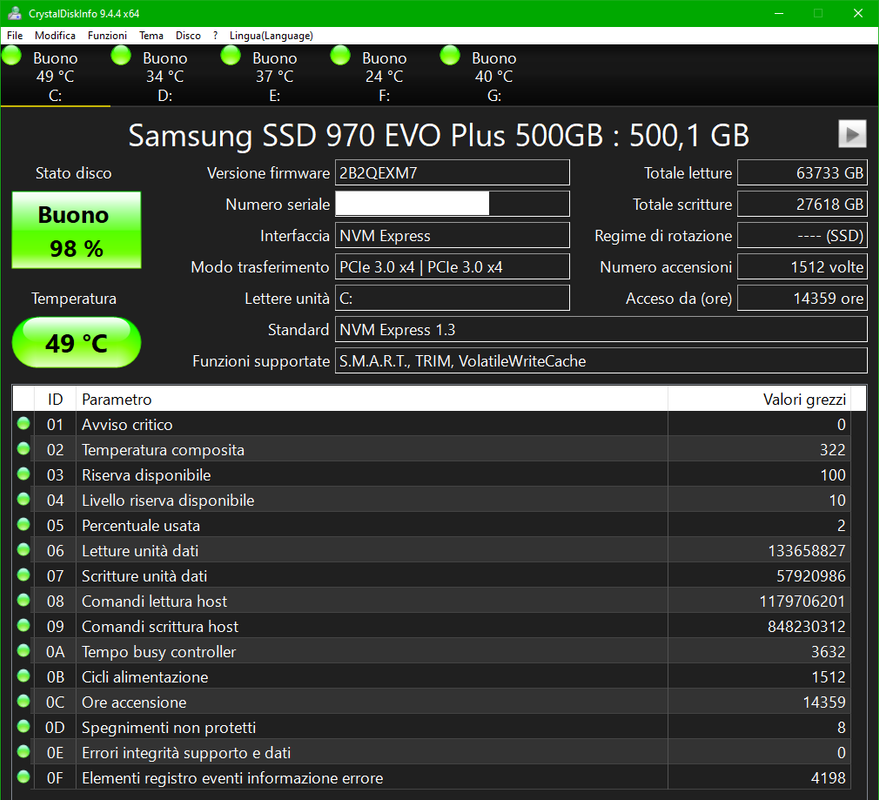The image size is (879, 800).
Task: Click the Buono 98 % health status button
Action: (76, 230)
